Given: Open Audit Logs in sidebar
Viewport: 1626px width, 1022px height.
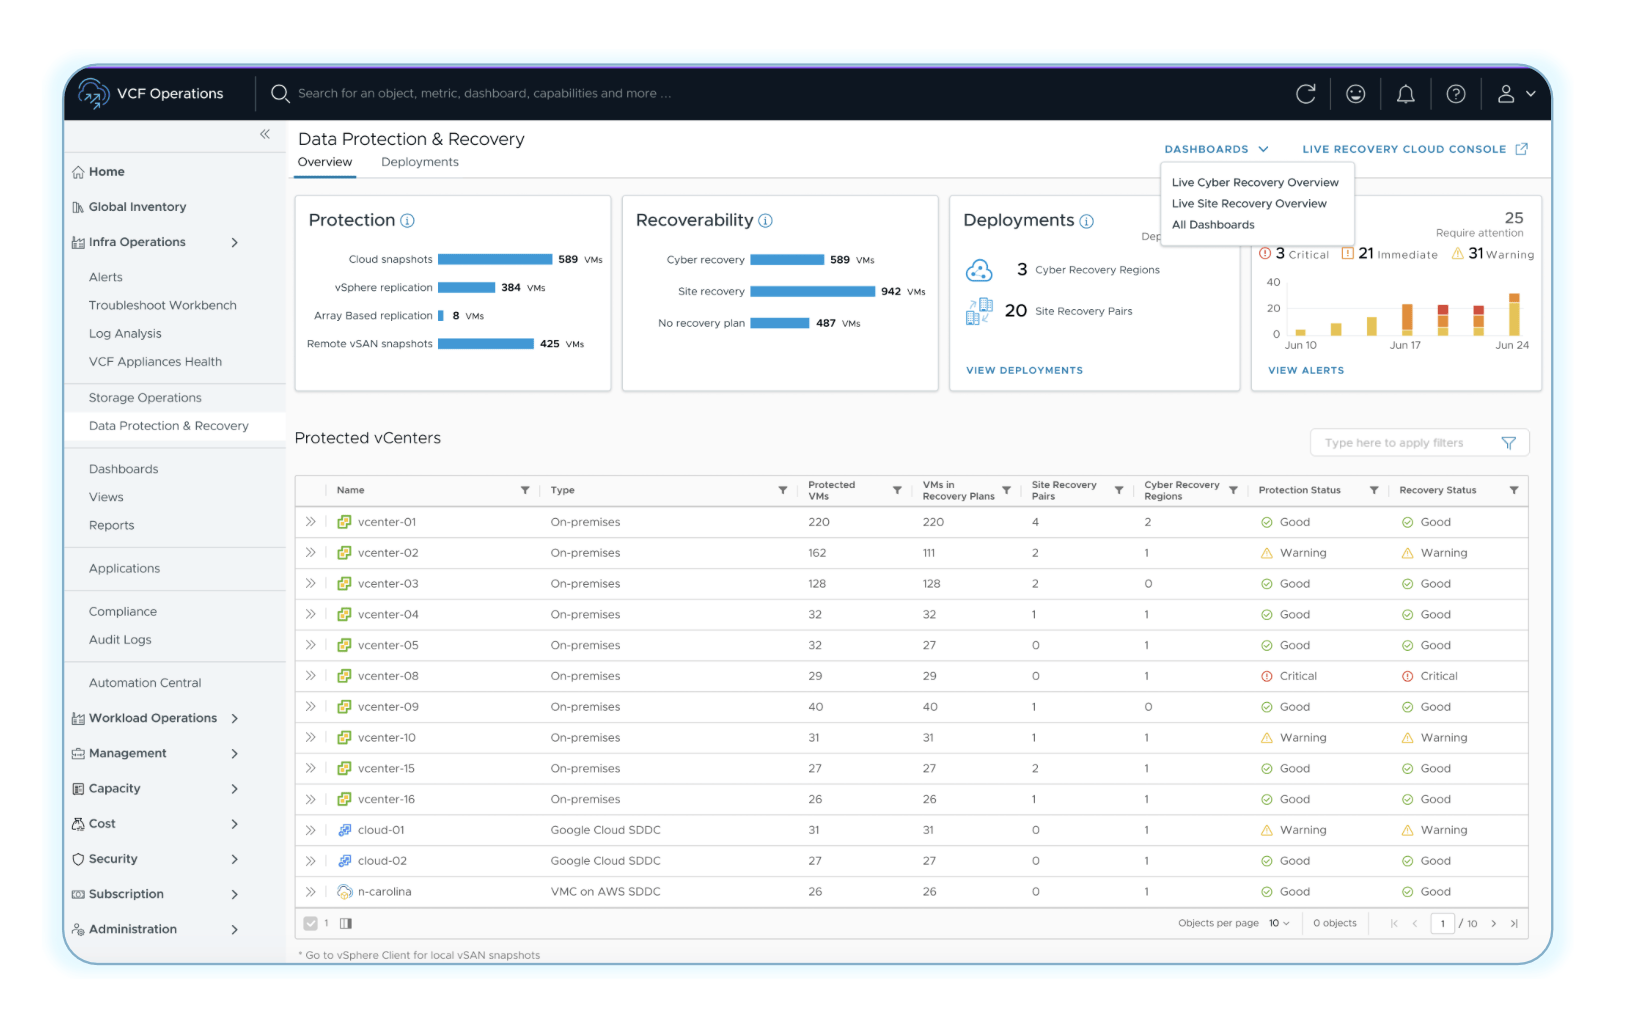Looking at the screenshot, I should click(x=120, y=640).
